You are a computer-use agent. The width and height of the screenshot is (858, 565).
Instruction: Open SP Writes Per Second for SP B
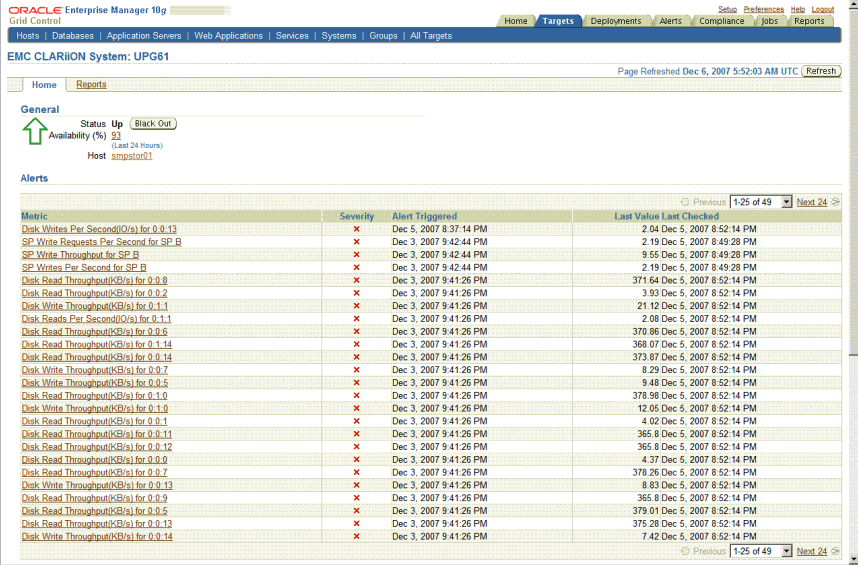point(84,267)
